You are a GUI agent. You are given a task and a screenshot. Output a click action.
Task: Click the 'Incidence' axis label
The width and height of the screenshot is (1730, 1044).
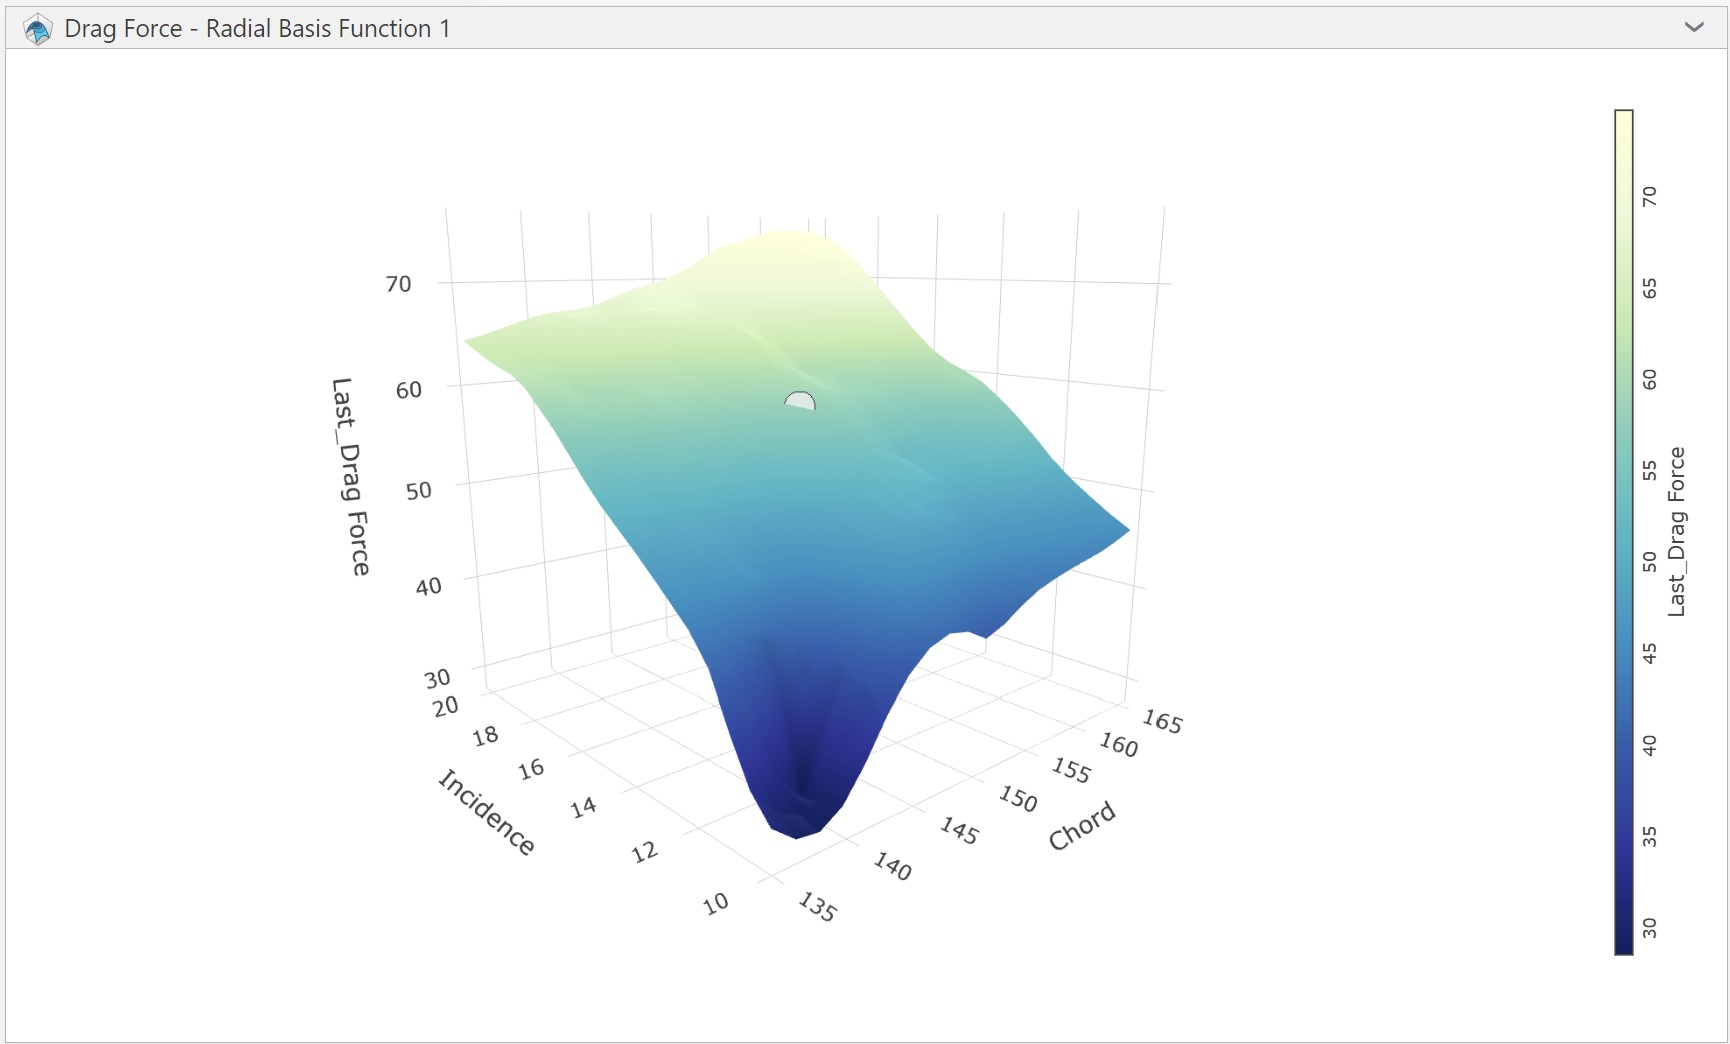(487, 812)
